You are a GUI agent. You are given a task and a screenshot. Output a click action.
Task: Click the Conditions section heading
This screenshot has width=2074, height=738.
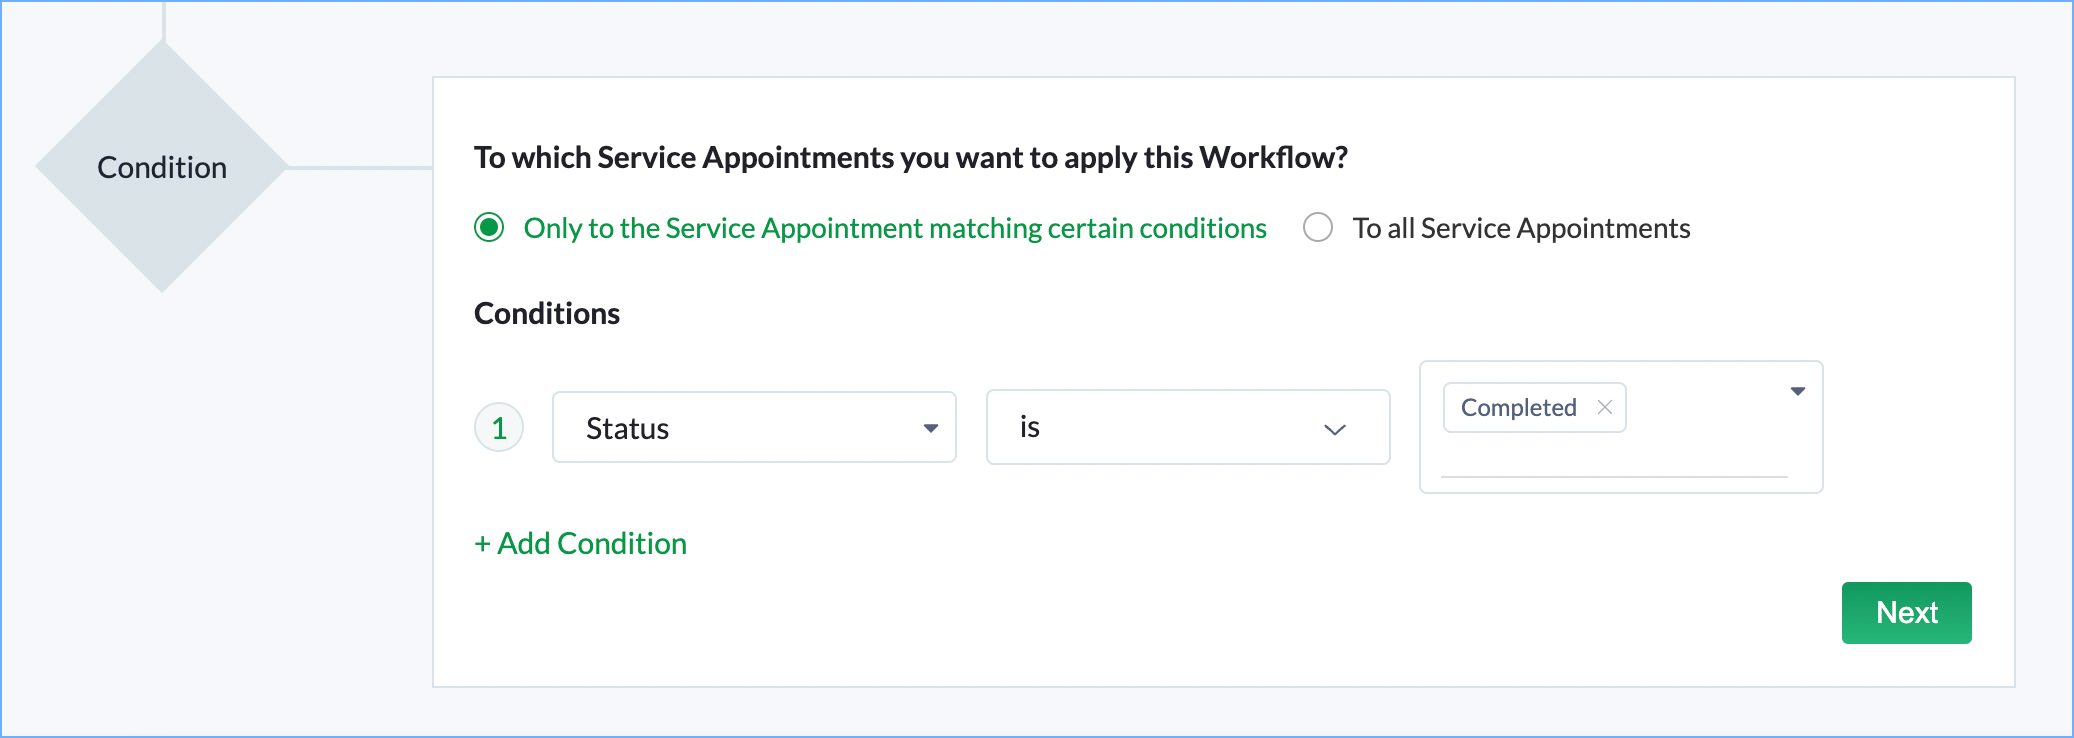[547, 314]
